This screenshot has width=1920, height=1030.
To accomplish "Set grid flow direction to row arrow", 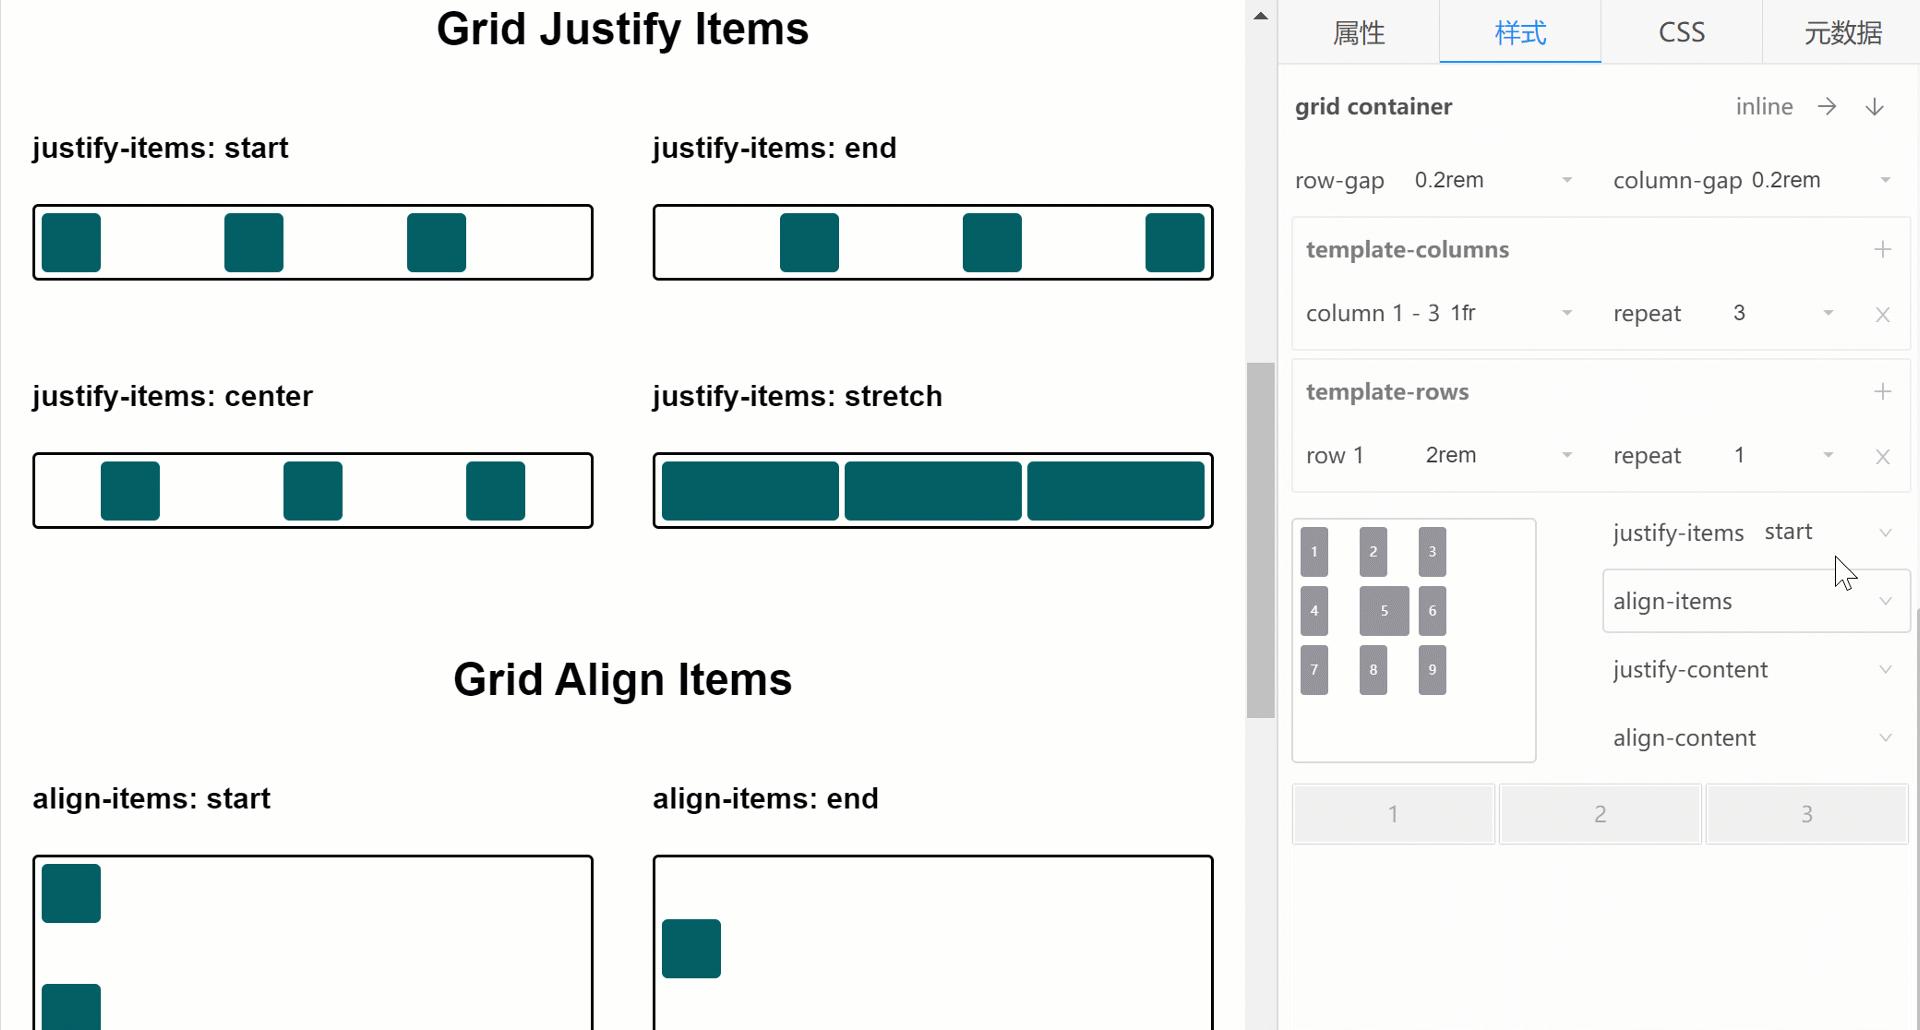I will click(1827, 106).
